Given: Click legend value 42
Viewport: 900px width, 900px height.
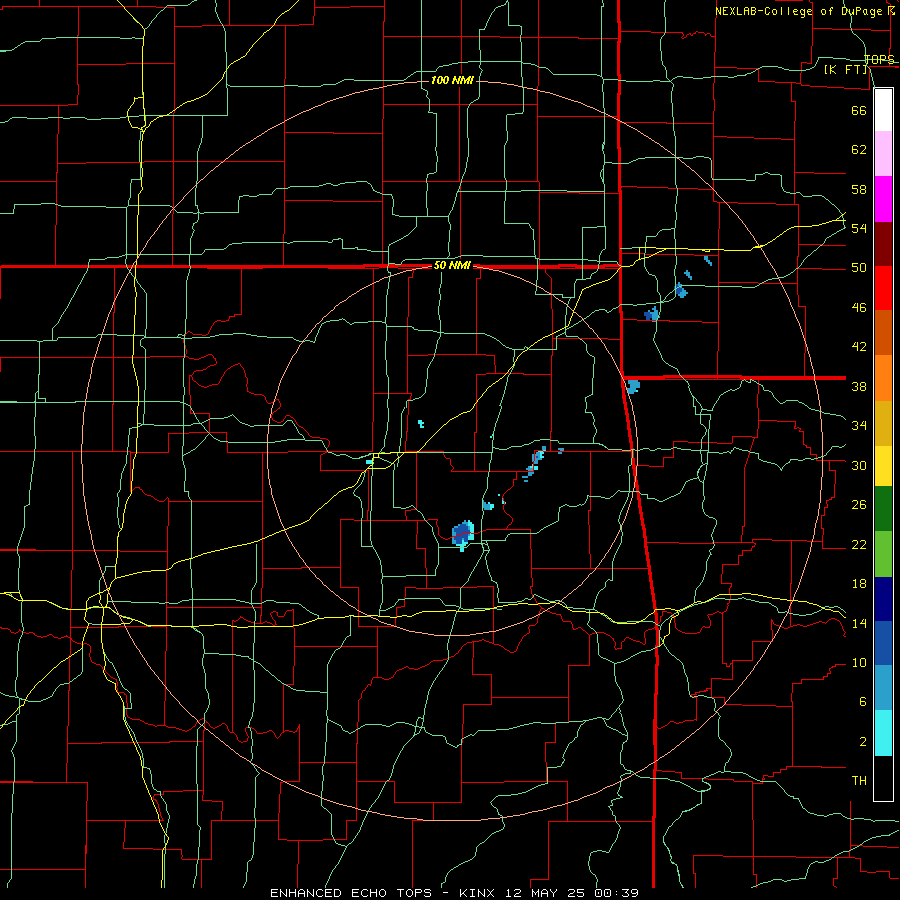Looking at the screenshot, I should tap(859, 347).
